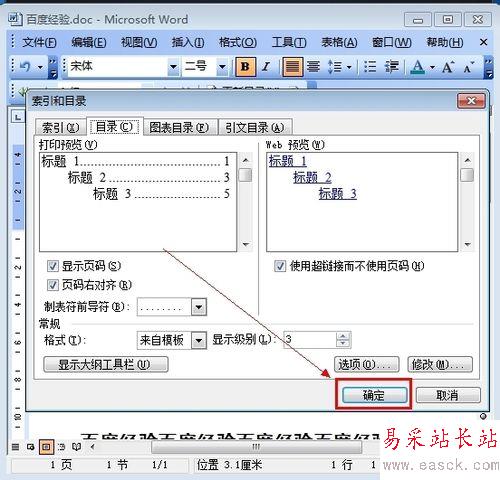Viewport: 500px width, 480px height.
Task: Open the 文件(F) menu
Action: pyautogui.click(x=39, y=42)
